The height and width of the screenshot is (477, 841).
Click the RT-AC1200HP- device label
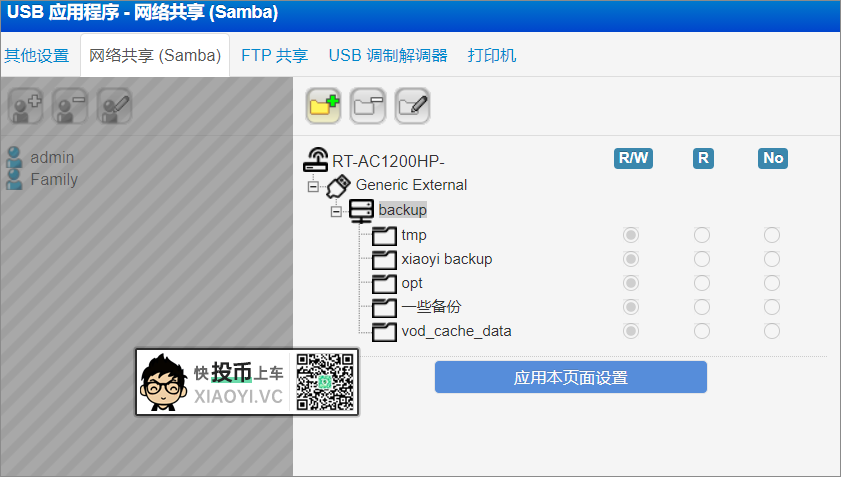point(388,161)
